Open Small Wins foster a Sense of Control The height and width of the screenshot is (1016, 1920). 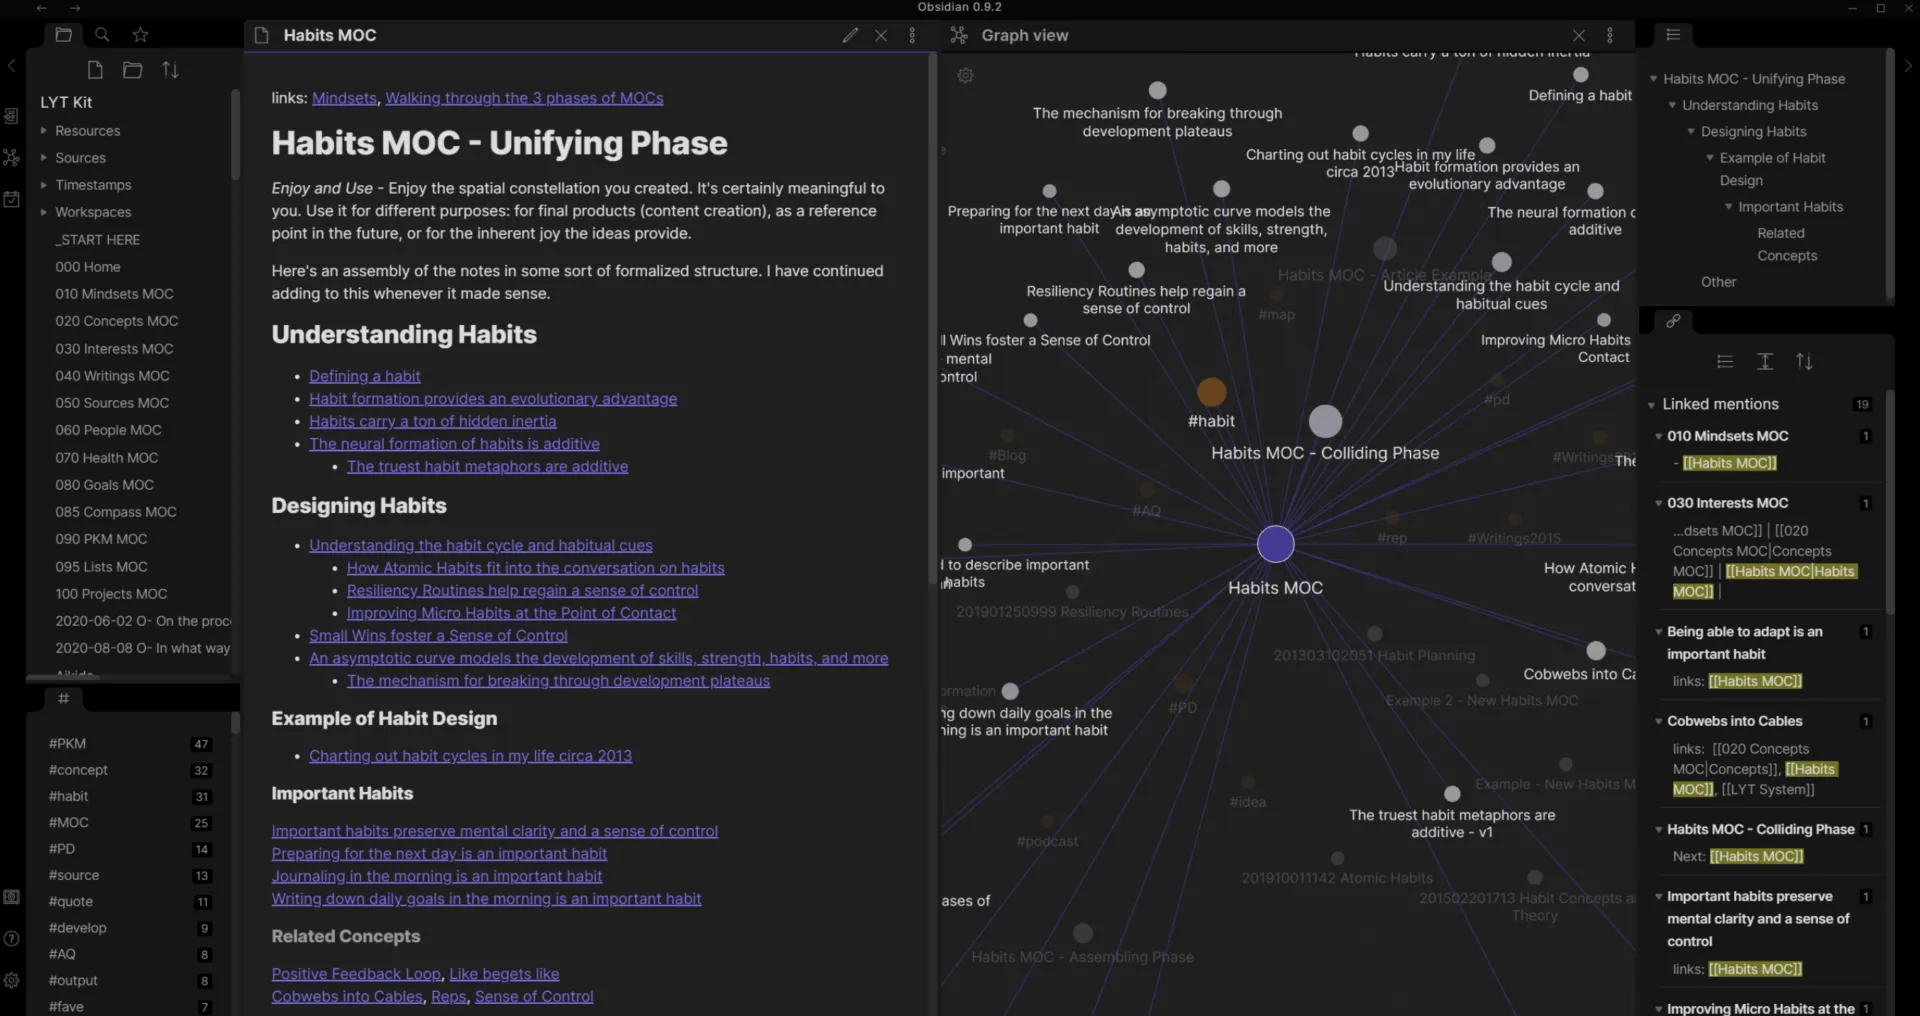click(438, 635)
